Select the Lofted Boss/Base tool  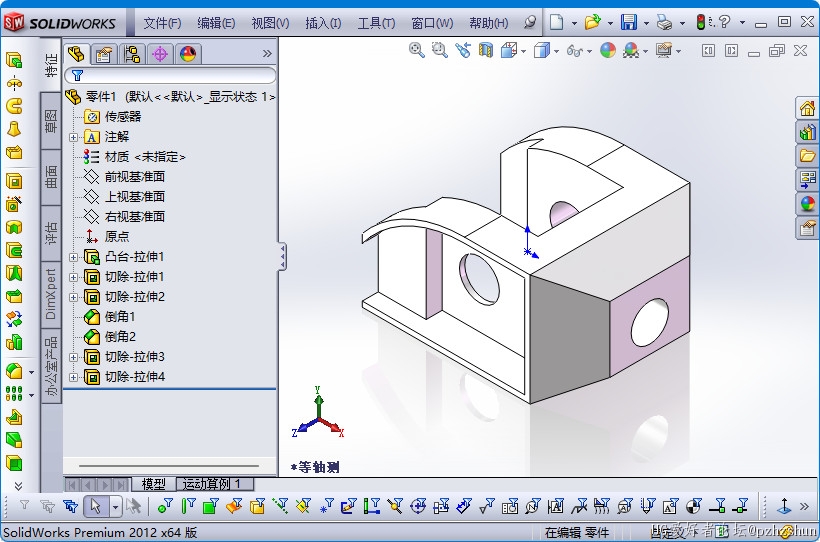[x=14, y=129]
